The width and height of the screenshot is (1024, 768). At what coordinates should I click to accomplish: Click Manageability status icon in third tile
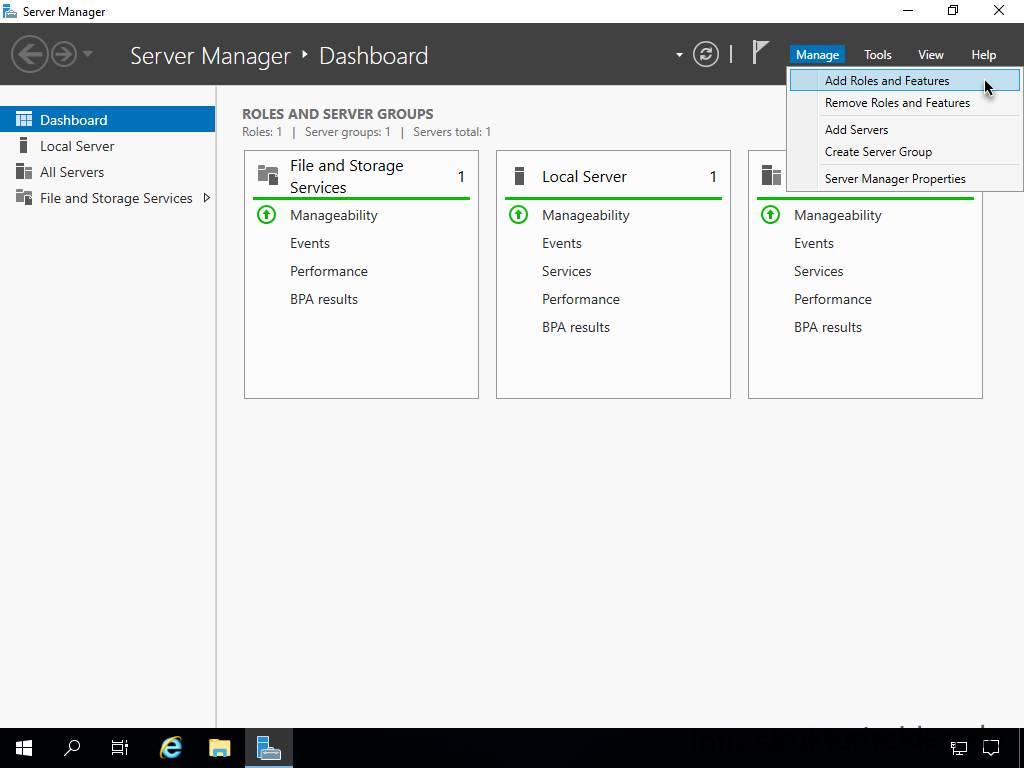(771, 214)
